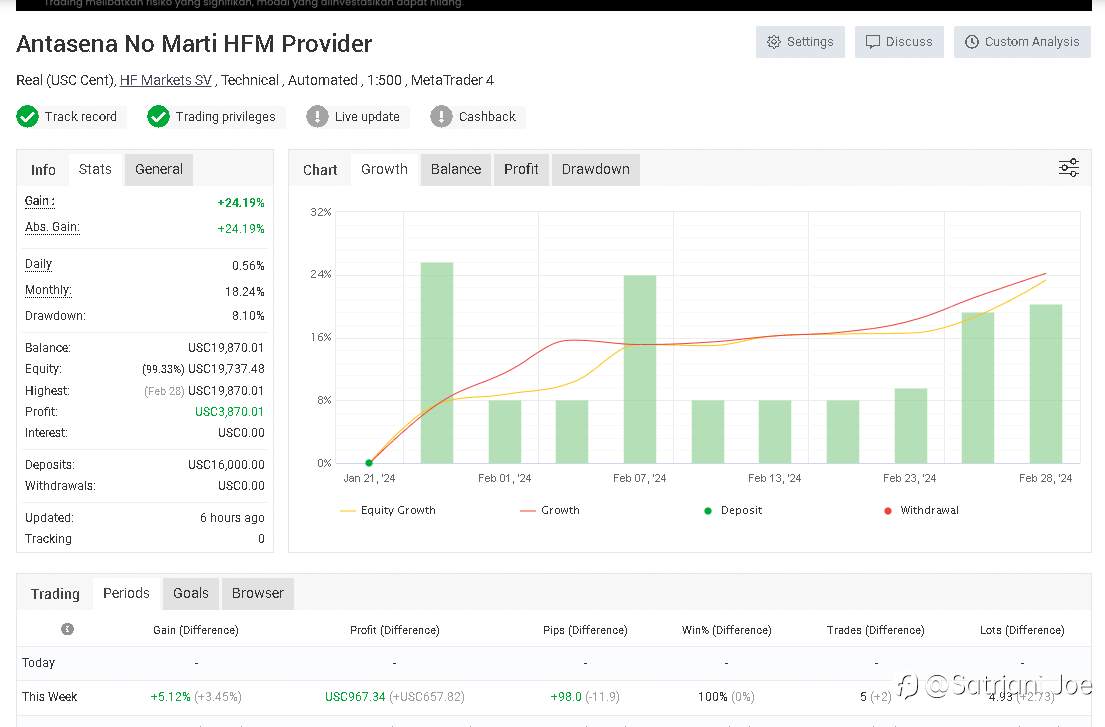Screen dimensions: 1105x727
Task: Click the Settings gear button
Action: click(800, 42)
